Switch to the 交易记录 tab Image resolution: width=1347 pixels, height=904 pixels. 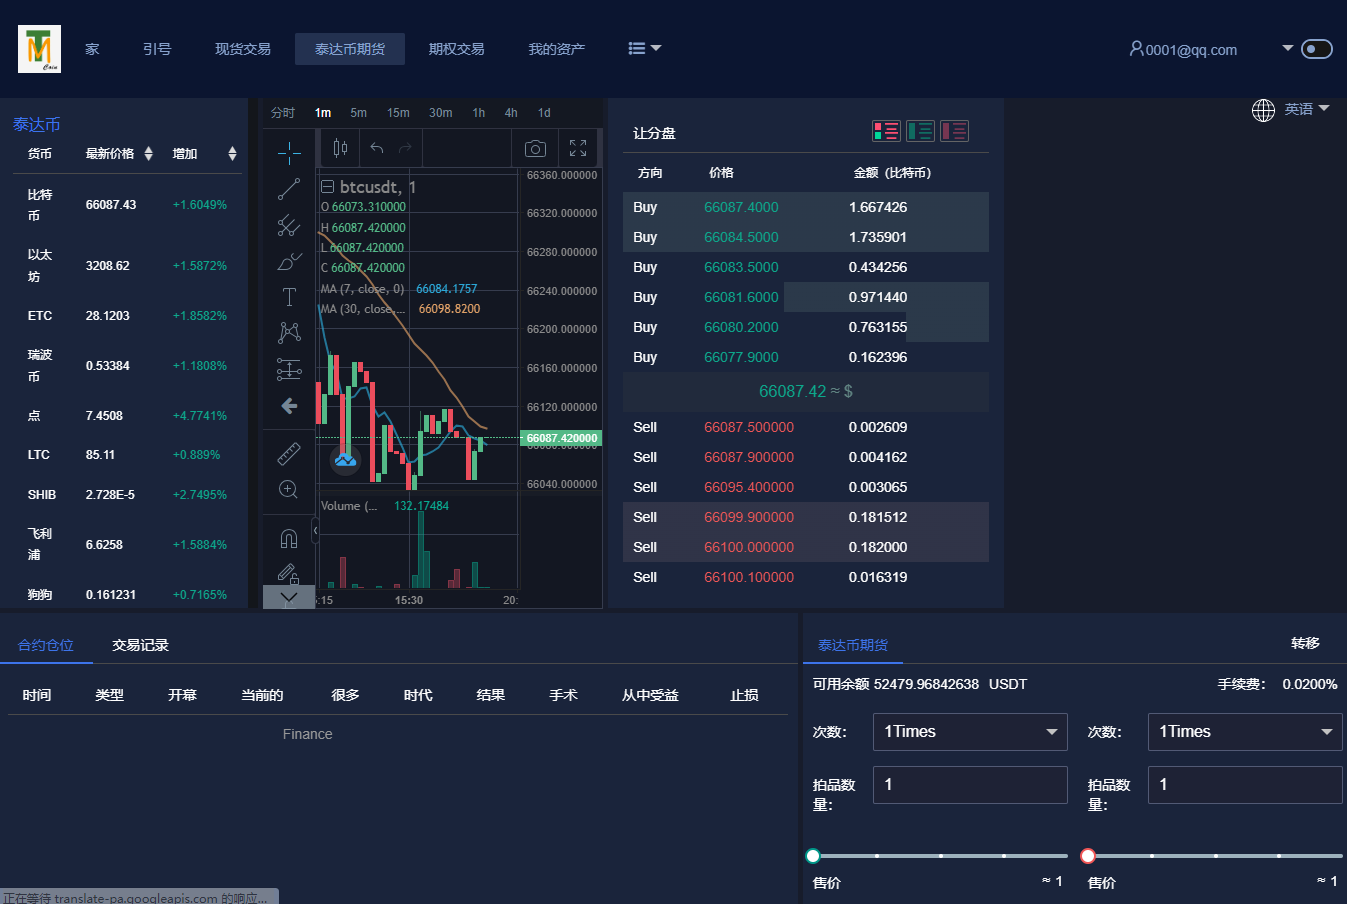[x=140, y=646]
